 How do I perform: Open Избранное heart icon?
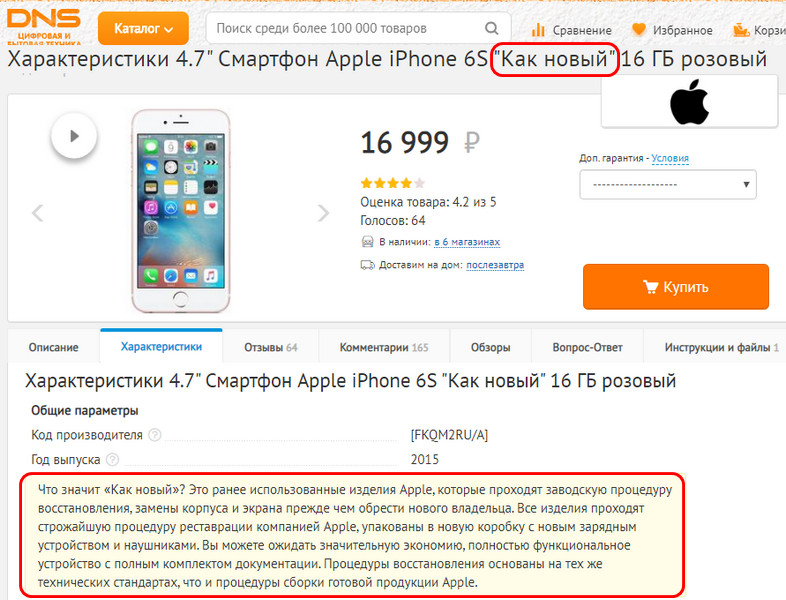tap(639, 30)
